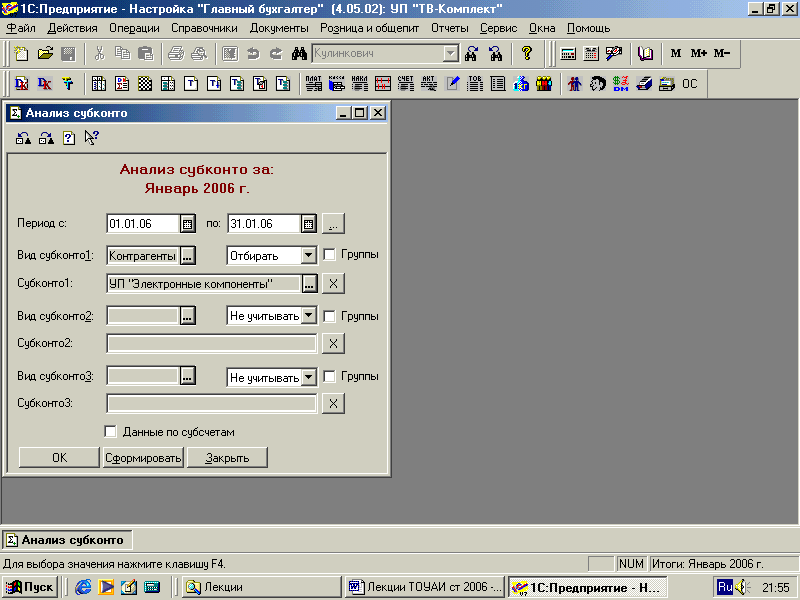Click the chart of accounts T-shaped icon
This screenshot has width=800, height=600.
click(68, 84)
